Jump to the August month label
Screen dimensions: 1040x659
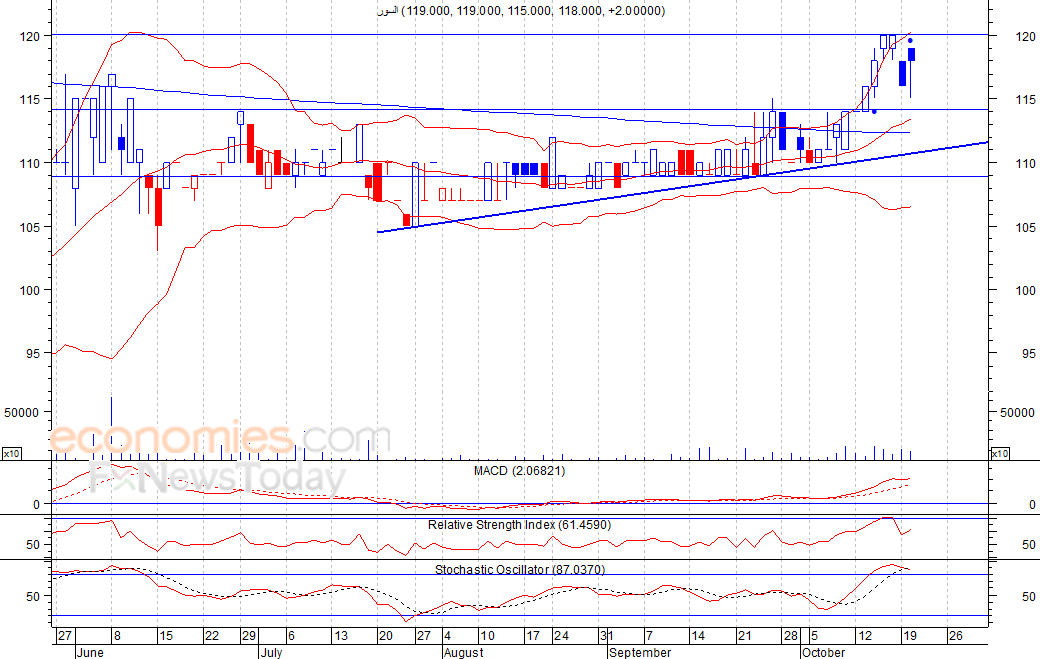[463, 652]
